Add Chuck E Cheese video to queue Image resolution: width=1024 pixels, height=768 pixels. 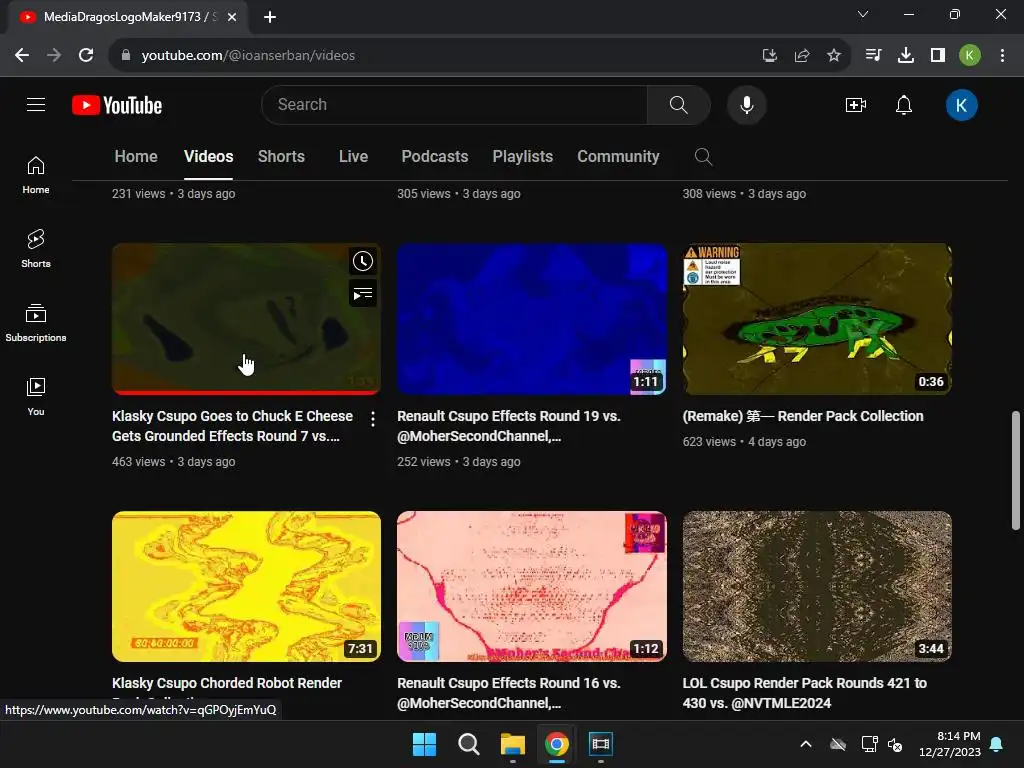(362, 294)
